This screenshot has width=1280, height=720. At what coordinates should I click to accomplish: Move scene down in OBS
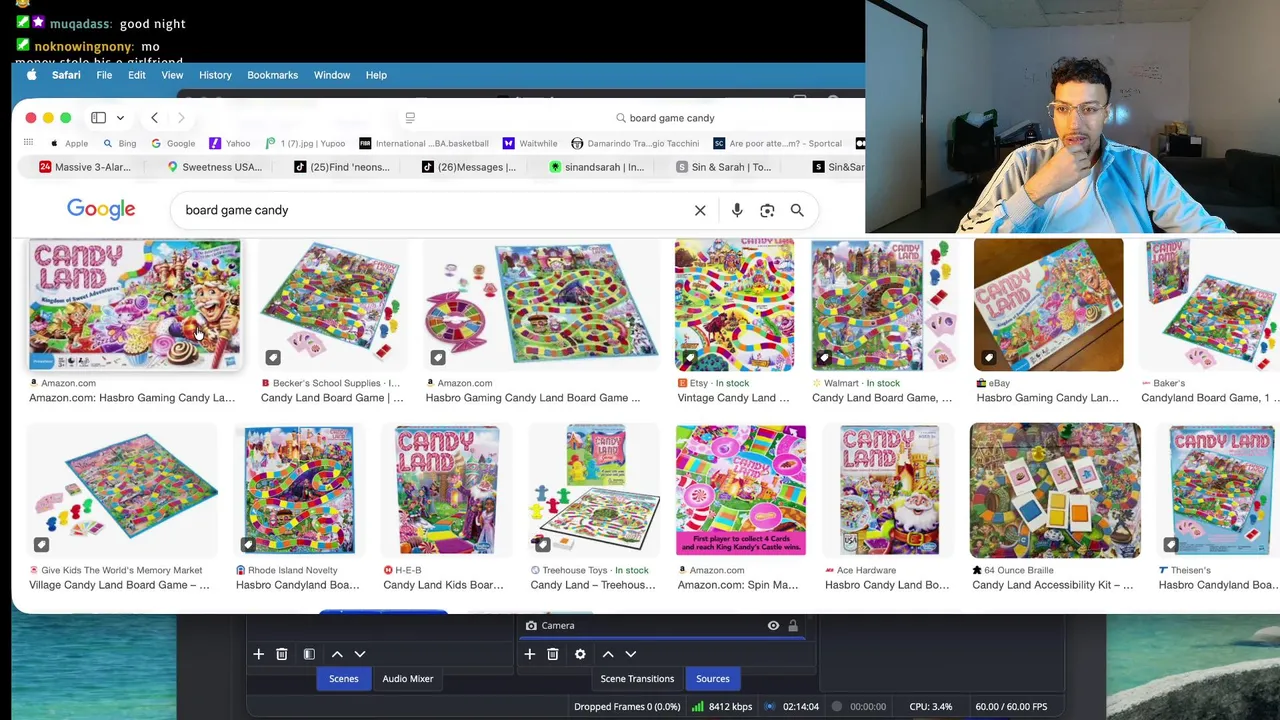360,654
